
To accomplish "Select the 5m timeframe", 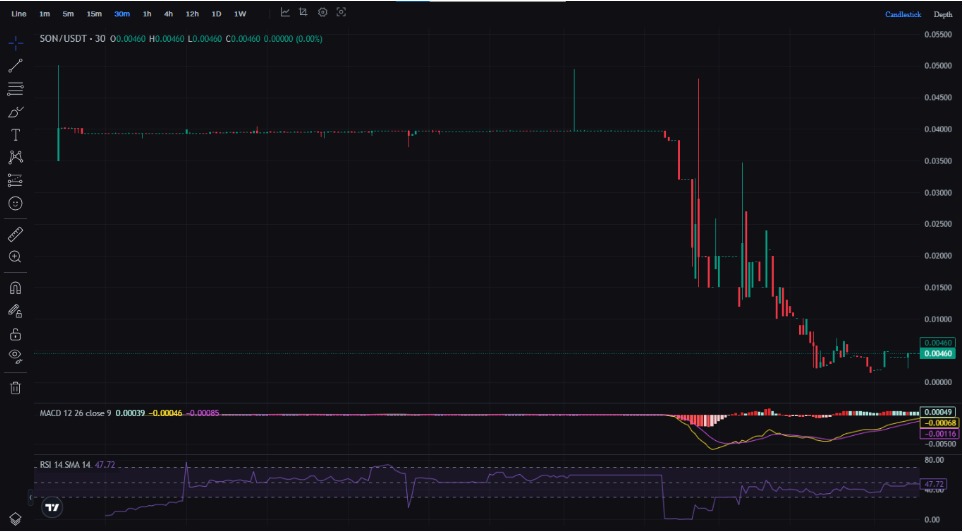I will [x=68, y=14].
